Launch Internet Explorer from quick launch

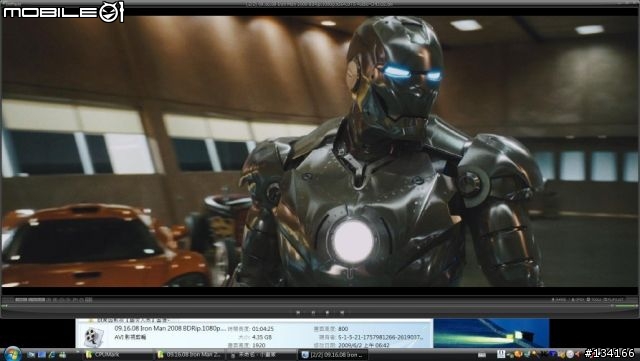52,354
